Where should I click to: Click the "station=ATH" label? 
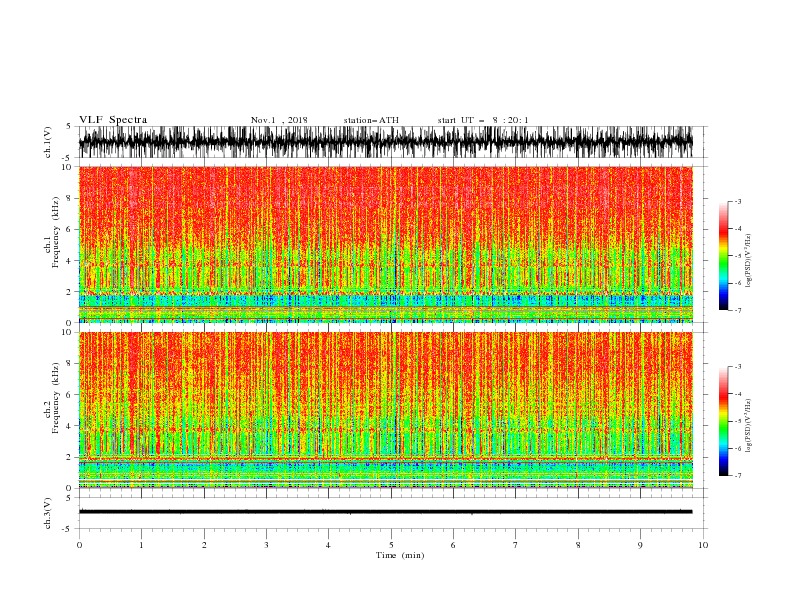coord(371,120)
